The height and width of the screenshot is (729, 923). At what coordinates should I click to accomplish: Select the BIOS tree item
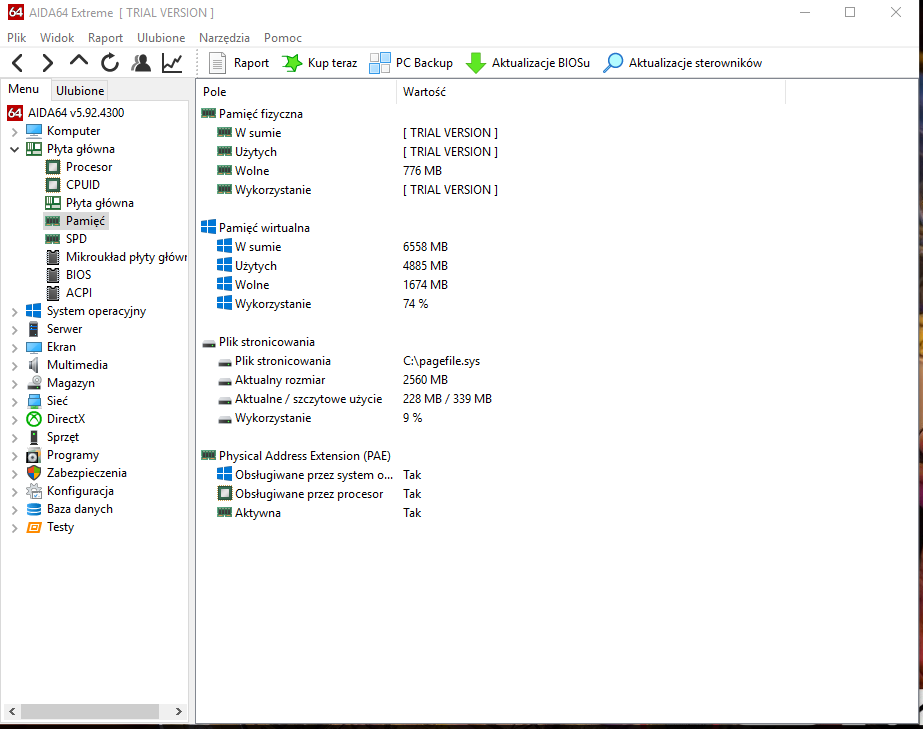point(78,274)
